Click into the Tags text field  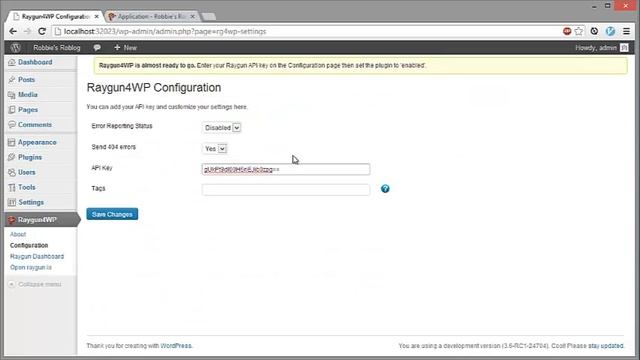coord(286,189)
